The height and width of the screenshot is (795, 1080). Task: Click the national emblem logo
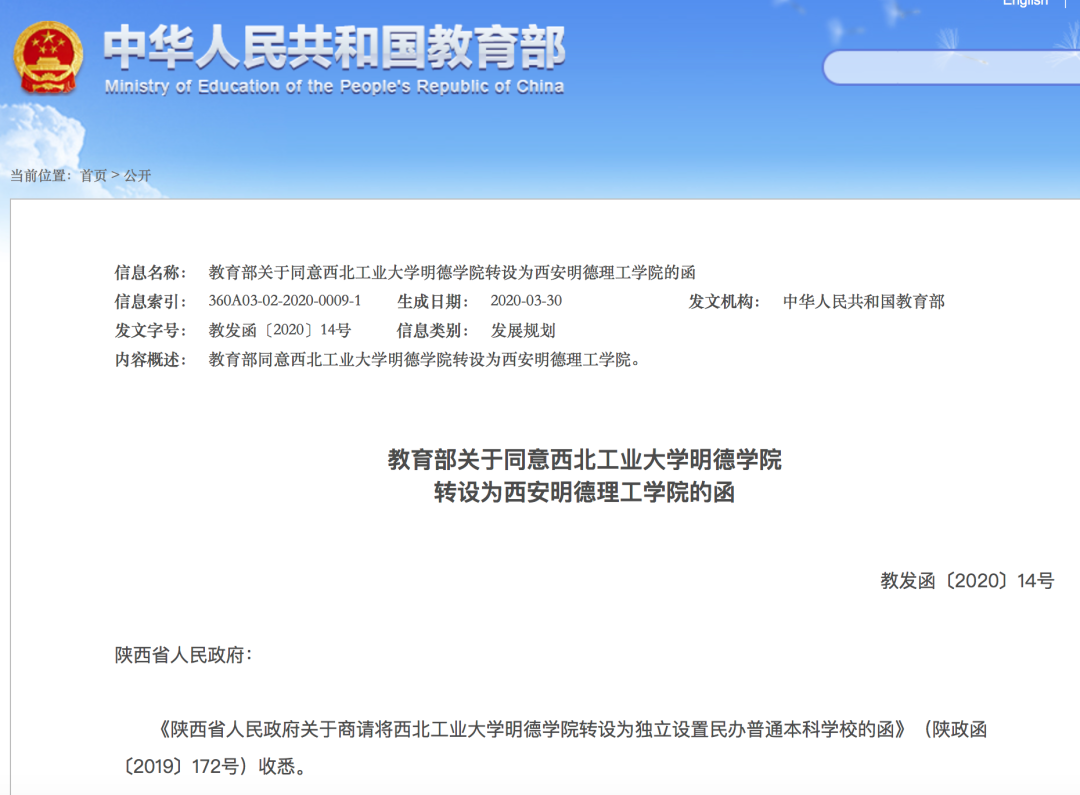tap(48, 58)
